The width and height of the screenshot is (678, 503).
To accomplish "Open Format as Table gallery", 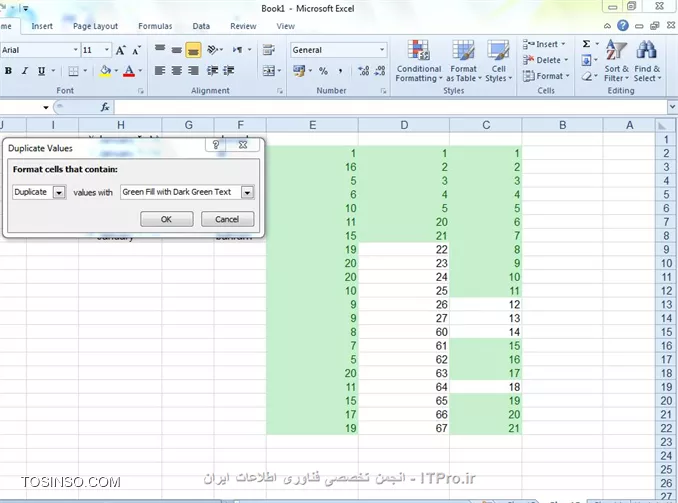I will tap(464, 61).
